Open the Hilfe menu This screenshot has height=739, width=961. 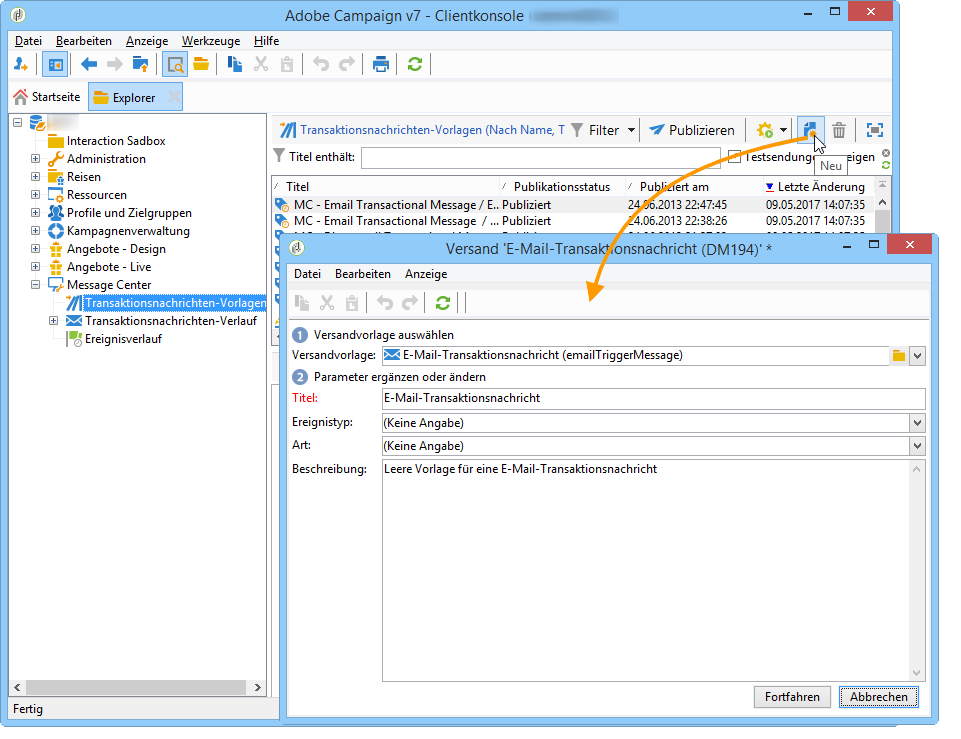(267, 41)
